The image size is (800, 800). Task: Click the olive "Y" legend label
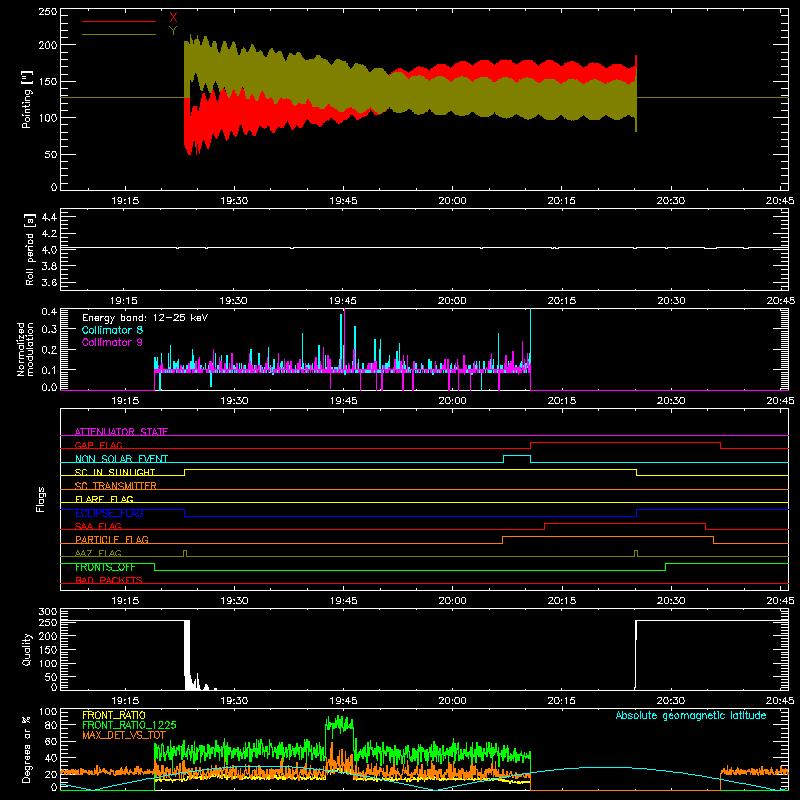tap(173, 31)
